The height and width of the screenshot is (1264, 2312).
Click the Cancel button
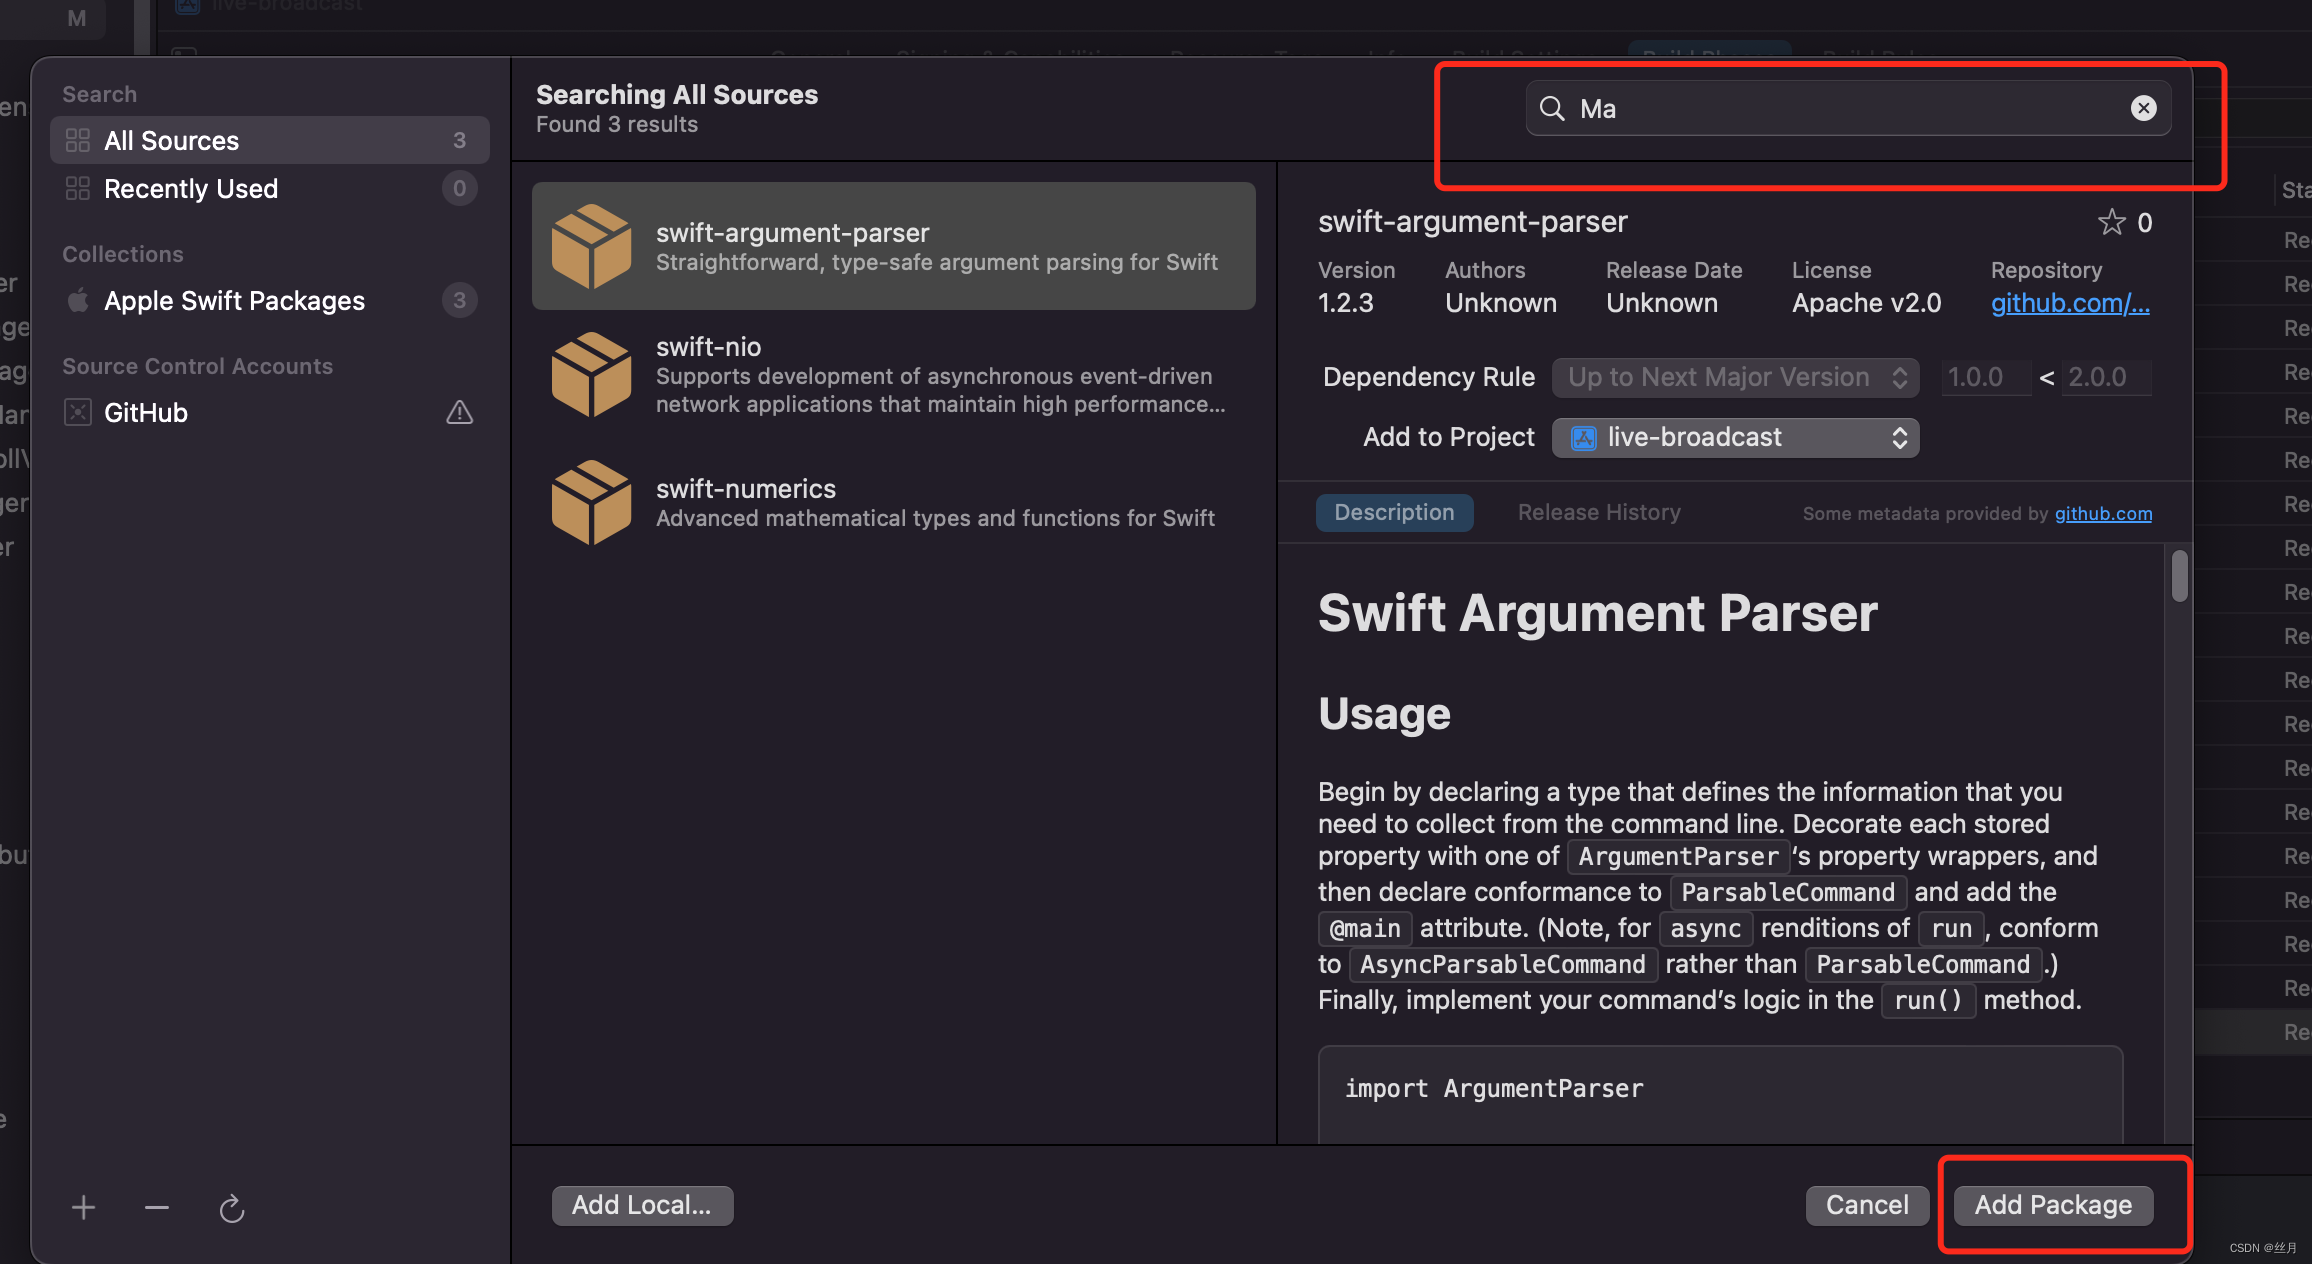[1867, 1205]
